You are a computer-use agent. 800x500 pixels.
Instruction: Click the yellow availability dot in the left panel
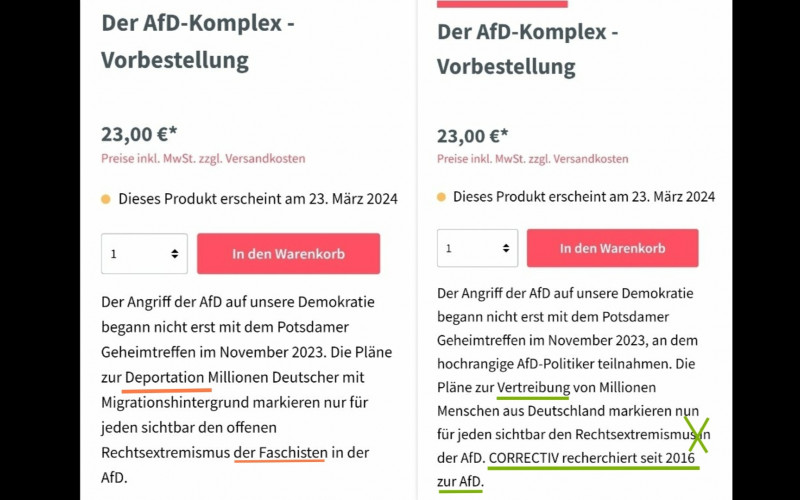click(106, 199)
